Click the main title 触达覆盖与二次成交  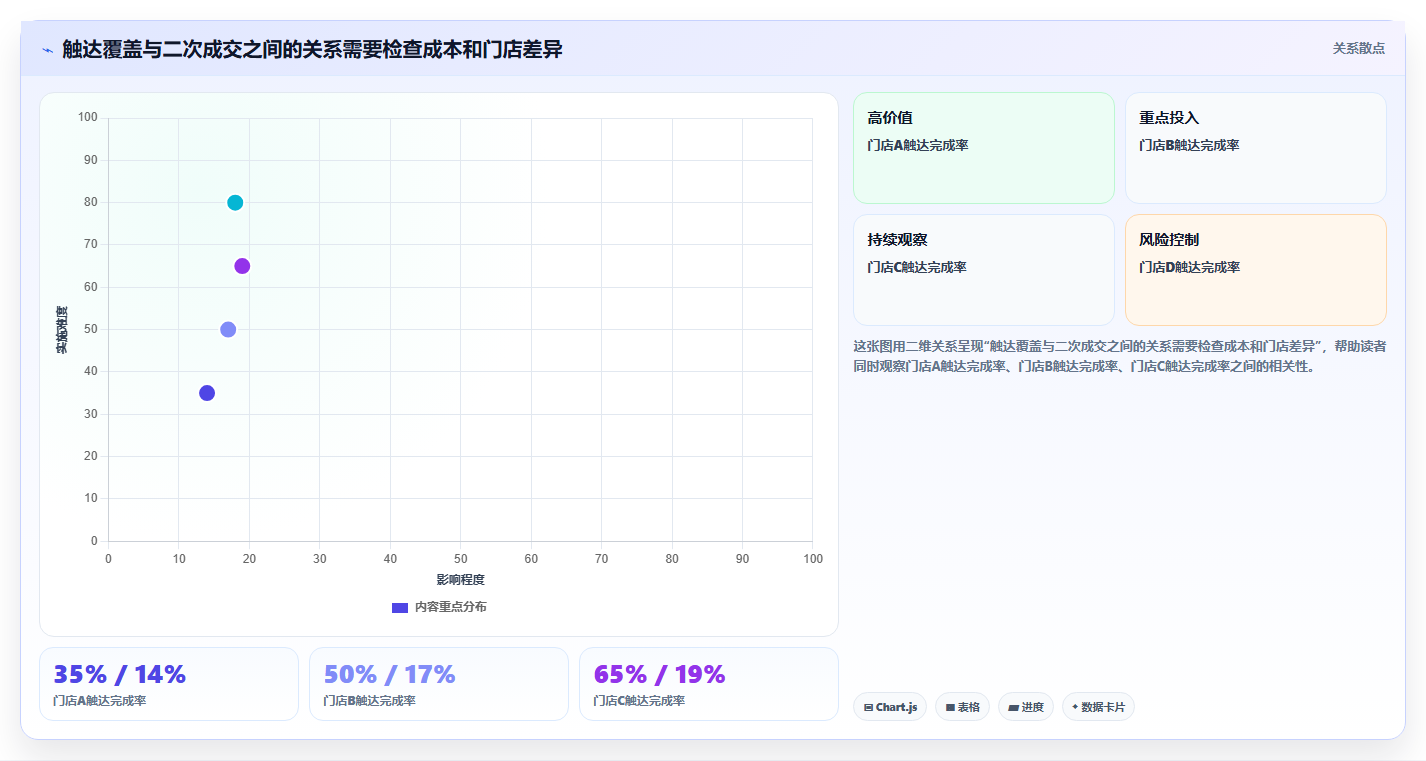click(x=312, y=49)
